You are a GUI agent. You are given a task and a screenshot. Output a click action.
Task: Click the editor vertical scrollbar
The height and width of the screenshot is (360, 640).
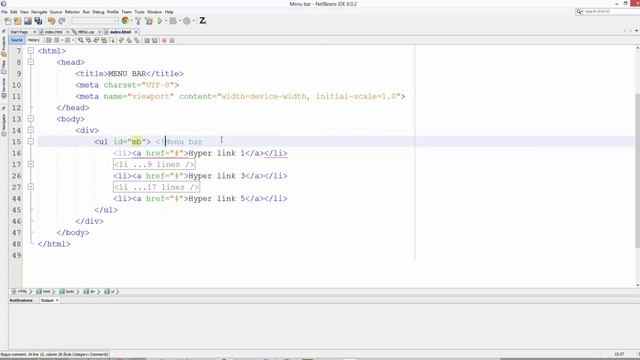pos(637,170)
